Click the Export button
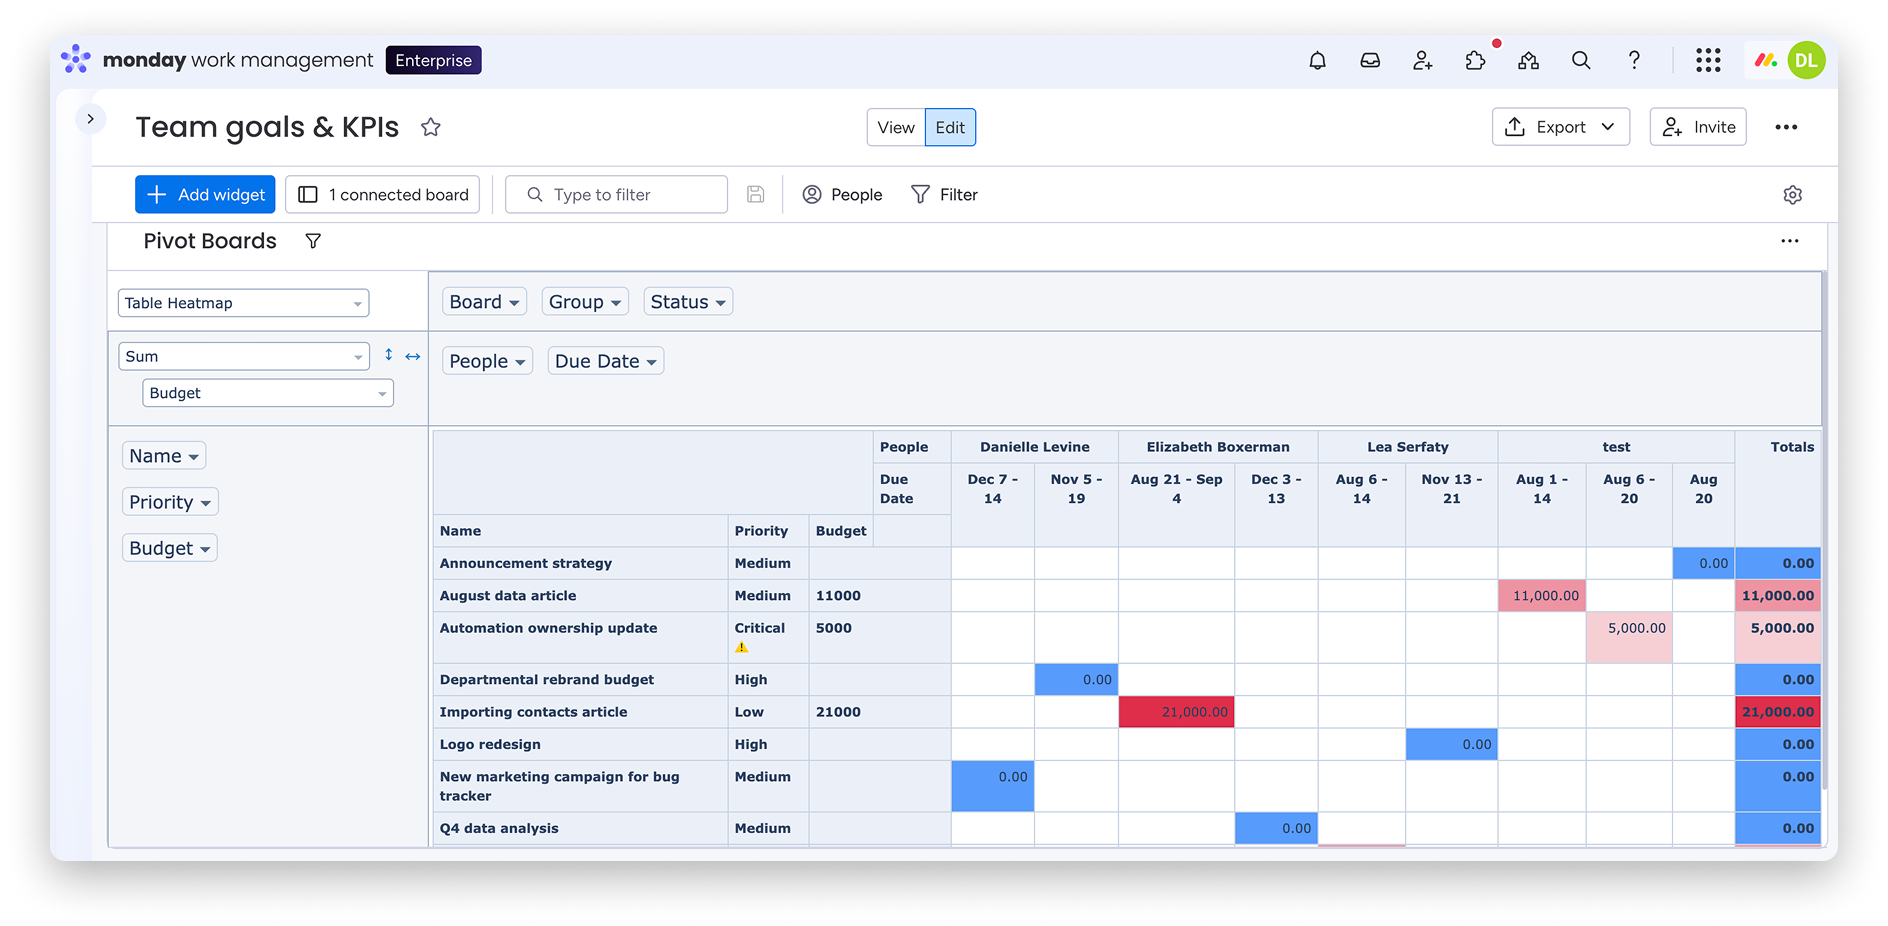1888x926 pixels. (1560, 127)
